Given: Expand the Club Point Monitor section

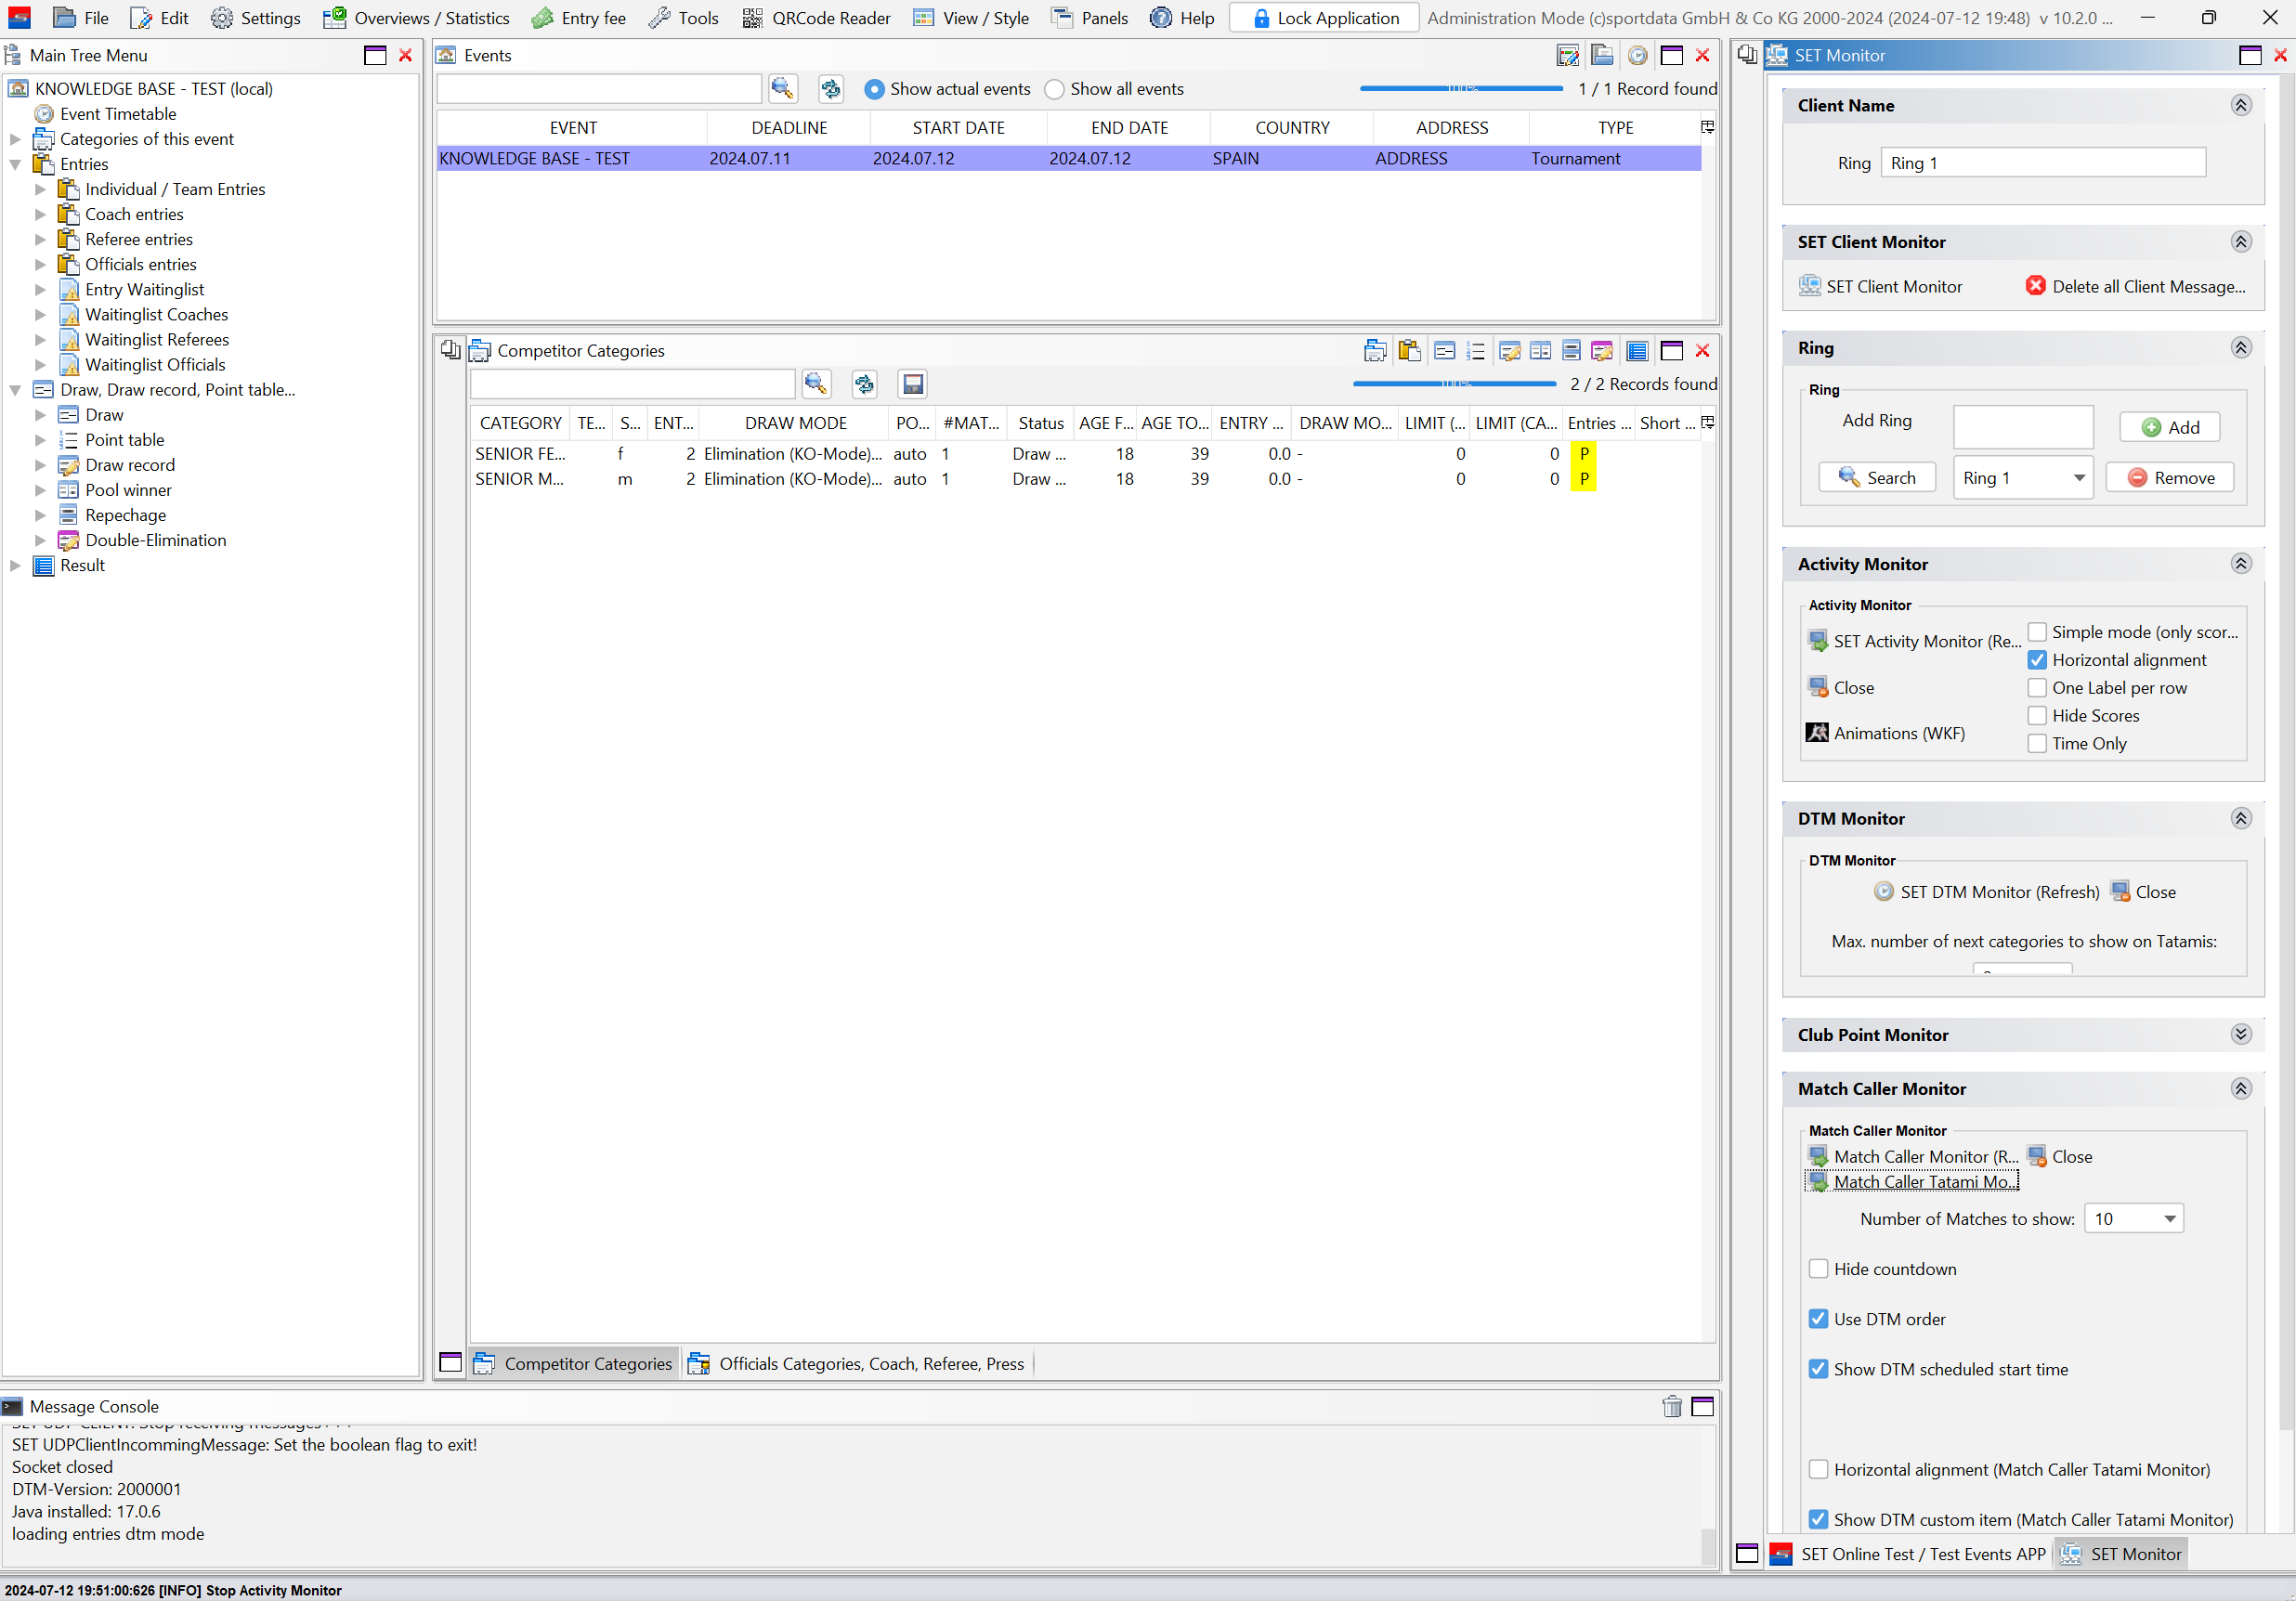Looking at the screenshot, I should pos(2241,1035).
